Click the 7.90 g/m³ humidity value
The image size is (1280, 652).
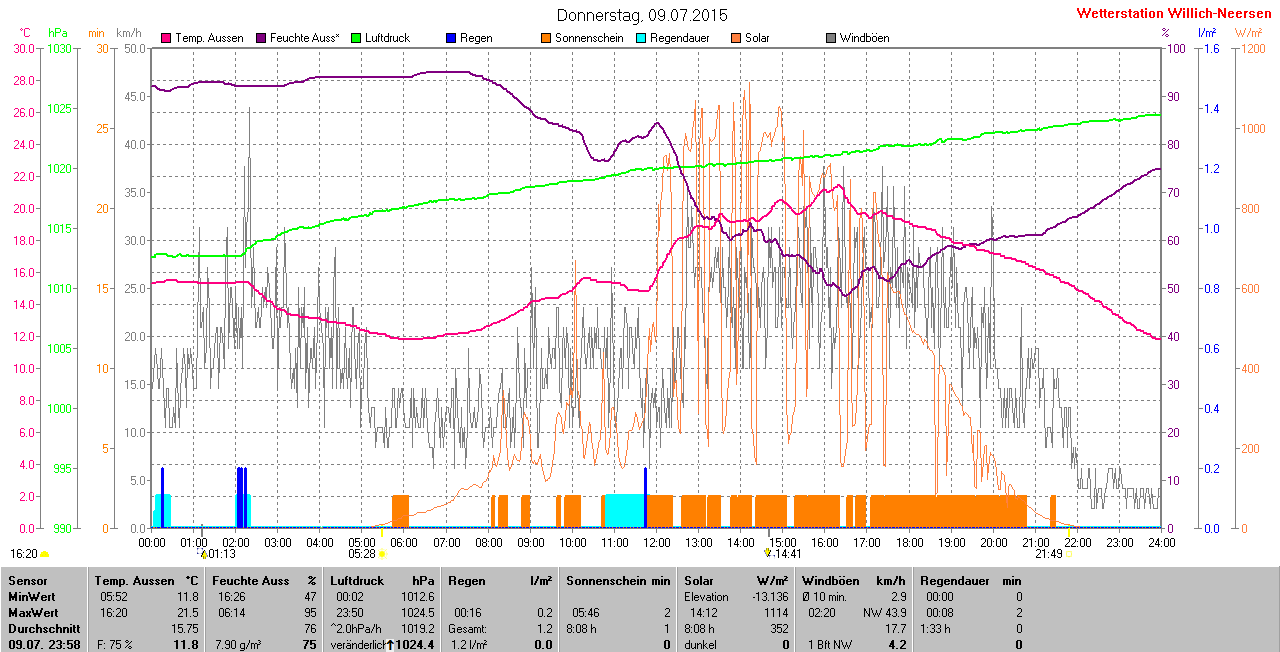pyautogui.click(x=239, y=645)
